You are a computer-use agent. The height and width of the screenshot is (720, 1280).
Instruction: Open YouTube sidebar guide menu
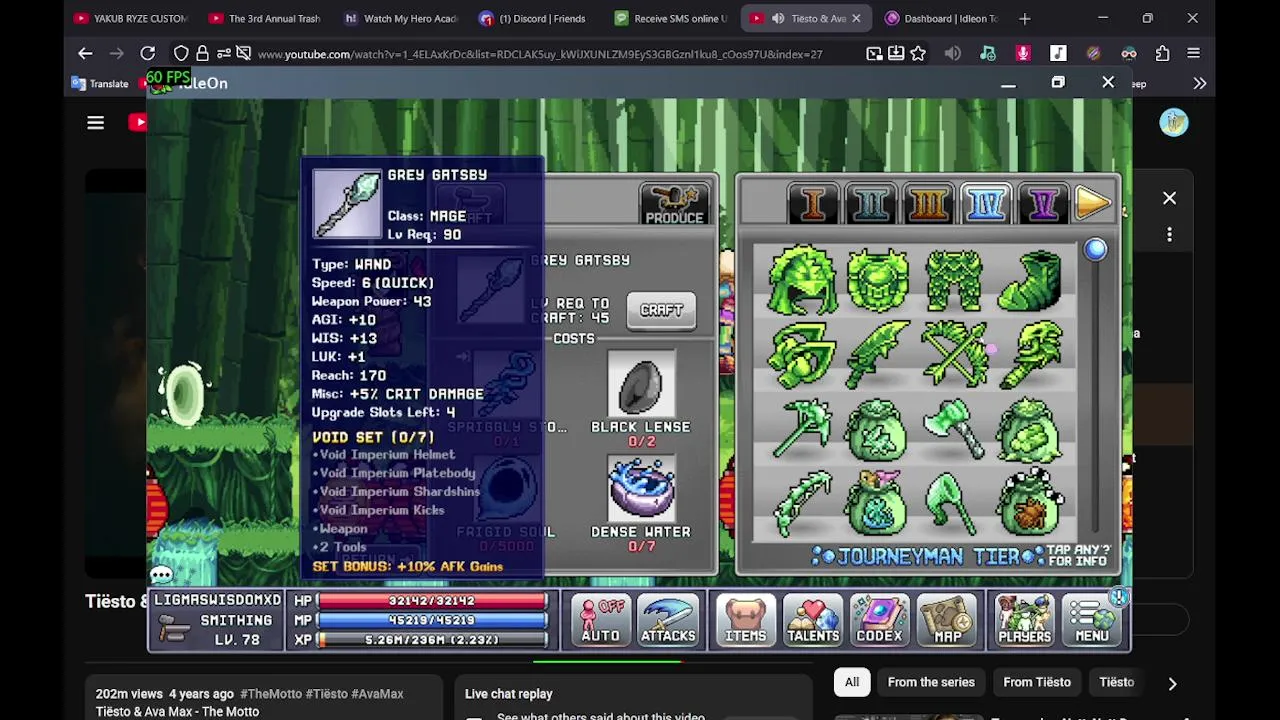[x=95, y=123]
